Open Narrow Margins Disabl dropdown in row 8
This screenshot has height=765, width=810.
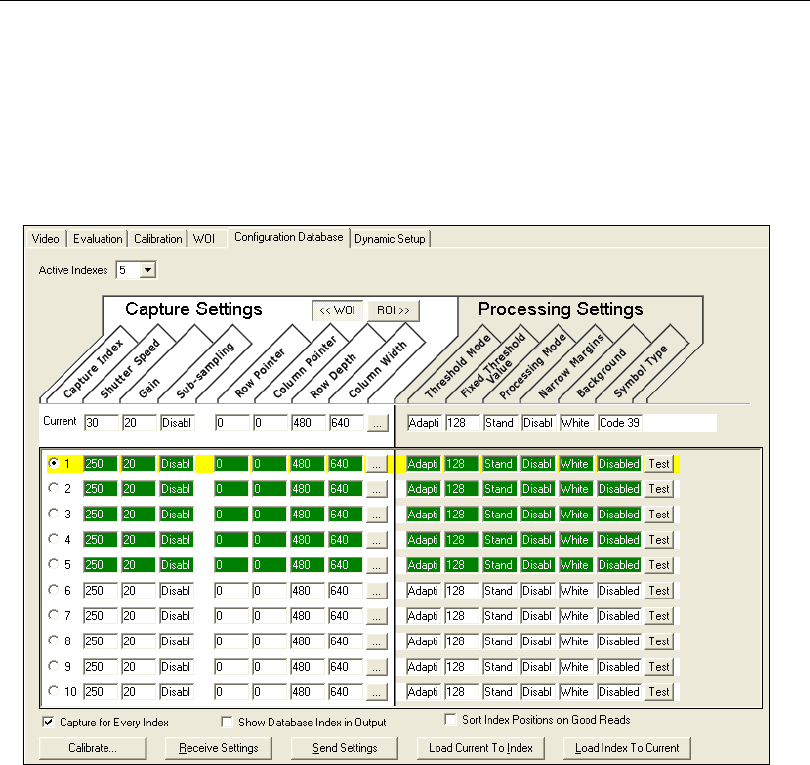coord(538,641)
